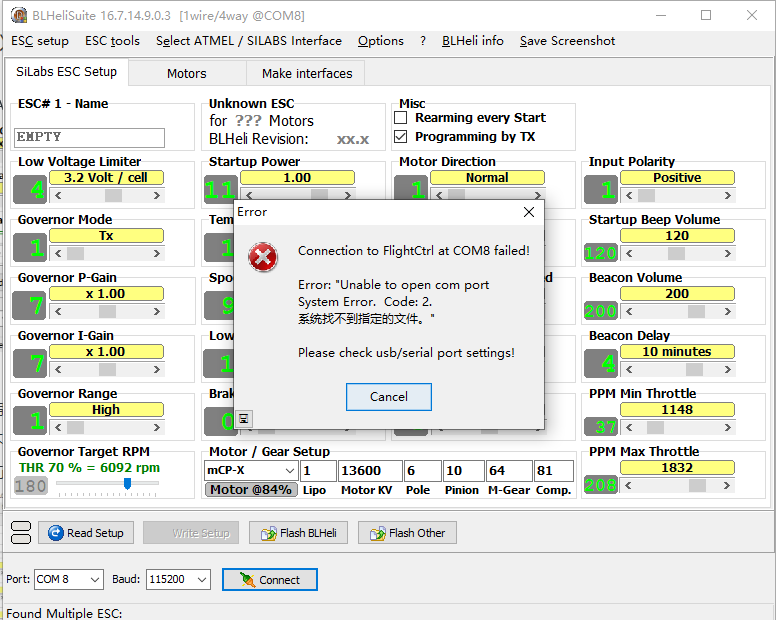
Task: Click the 3.2 Volt / cell value
Action: tap(106, 178)
